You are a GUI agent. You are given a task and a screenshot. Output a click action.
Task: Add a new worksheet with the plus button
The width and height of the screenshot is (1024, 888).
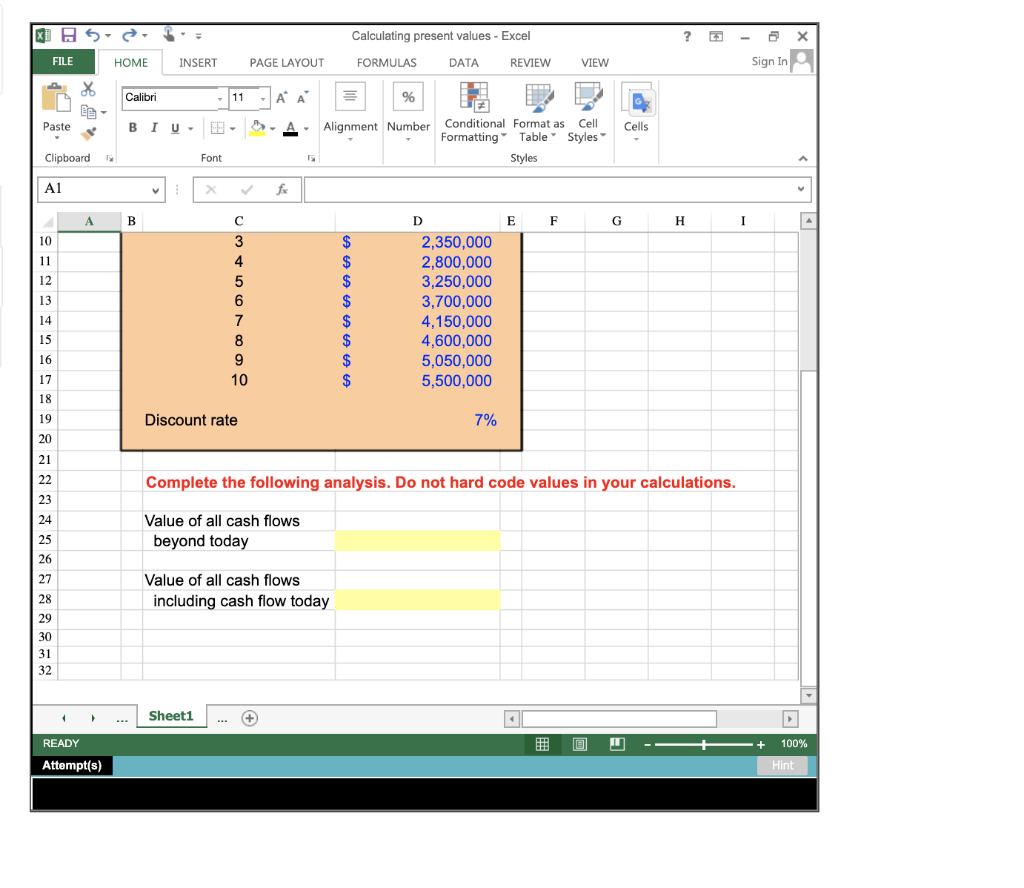click(x=248, y=716)
